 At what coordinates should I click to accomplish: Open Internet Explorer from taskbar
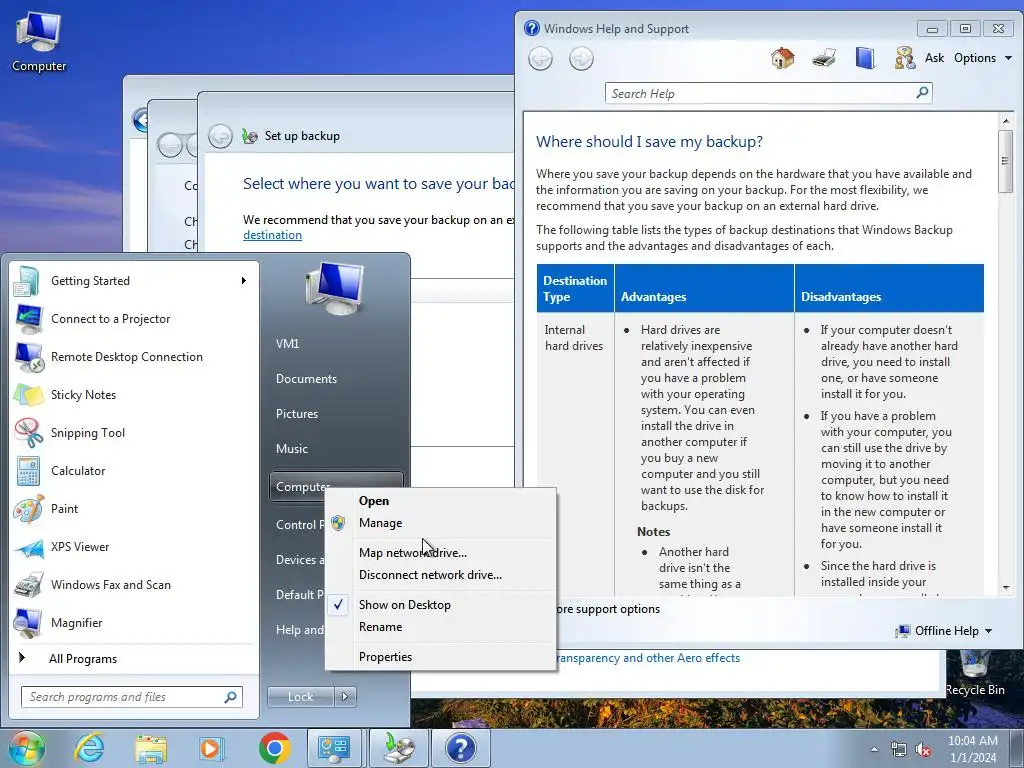[89, 748]
